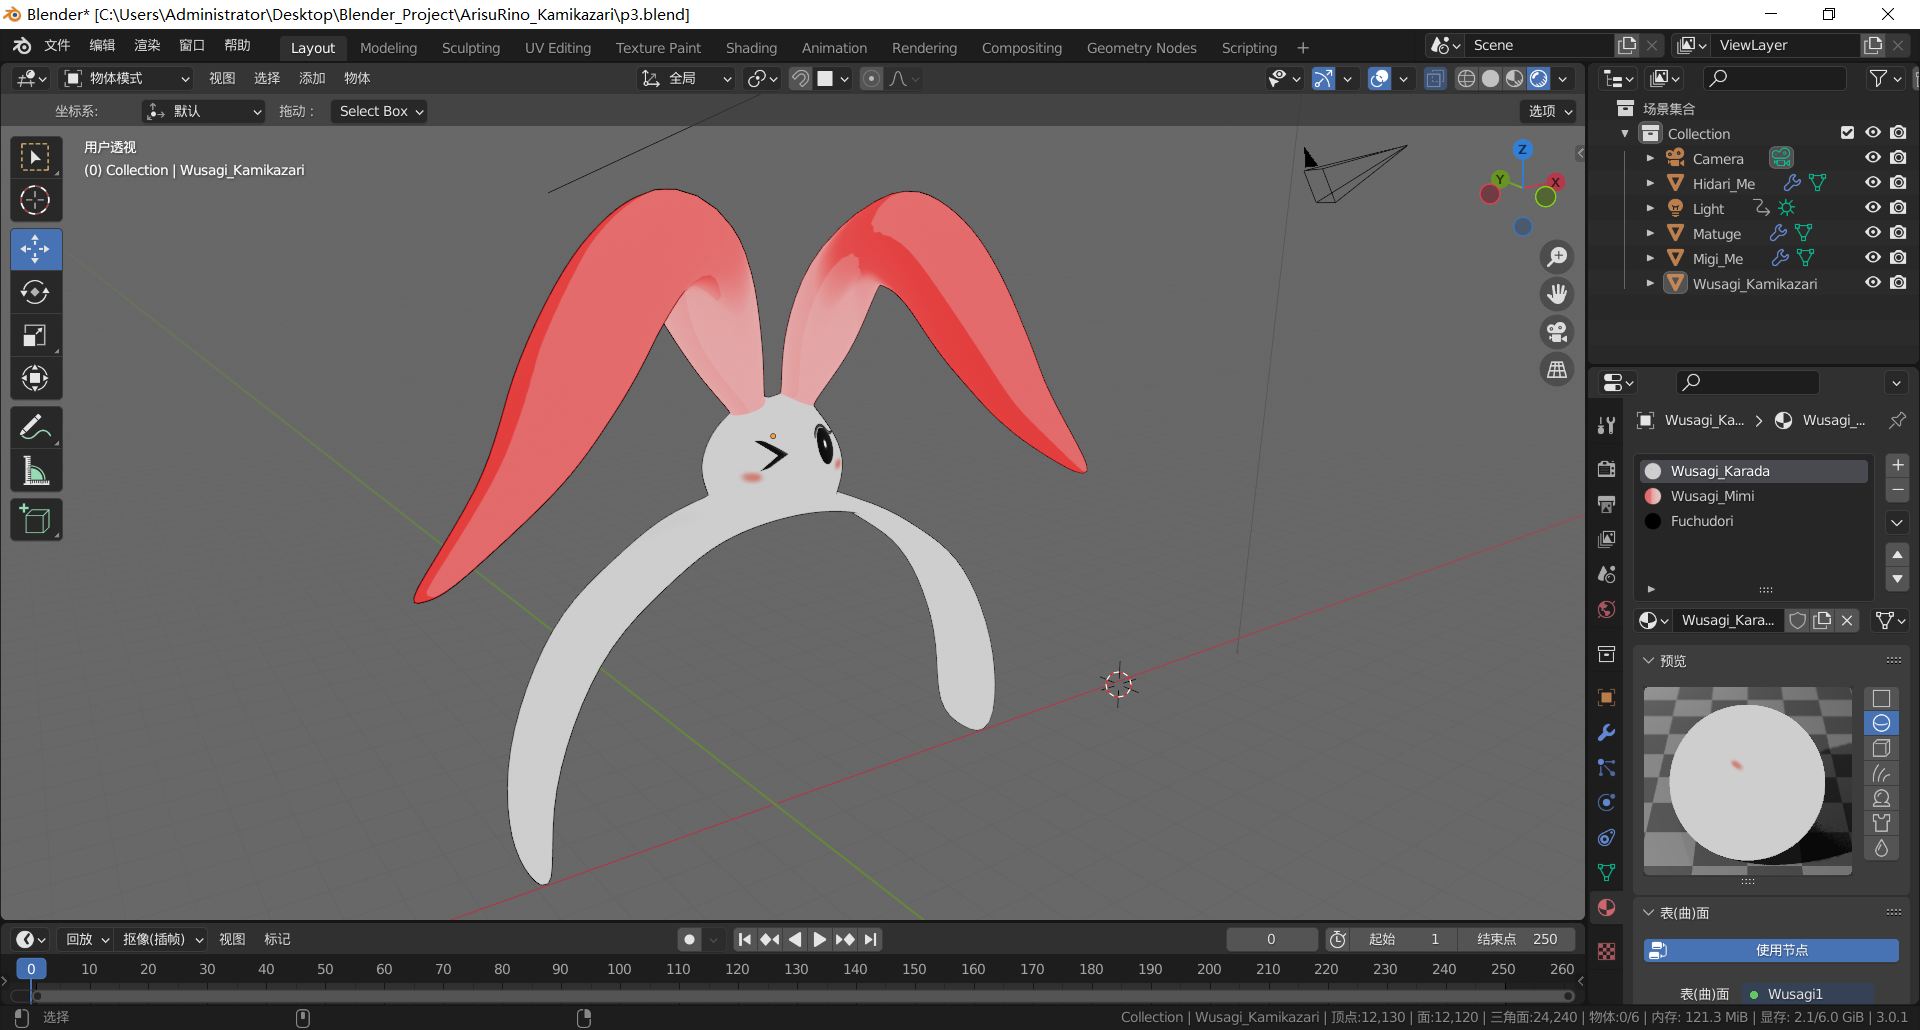The height and width of the screenshot is (1030, 1920).
Task: Select the Wusagi_Mimi material slot
Action: click(x=1712, y=496)
